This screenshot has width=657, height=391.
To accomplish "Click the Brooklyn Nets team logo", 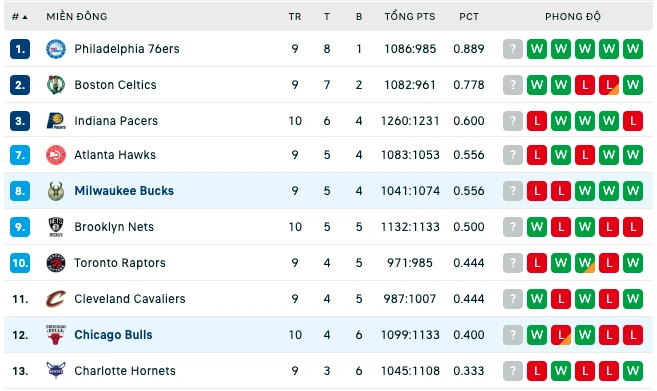I will click(x=56, y=227).
